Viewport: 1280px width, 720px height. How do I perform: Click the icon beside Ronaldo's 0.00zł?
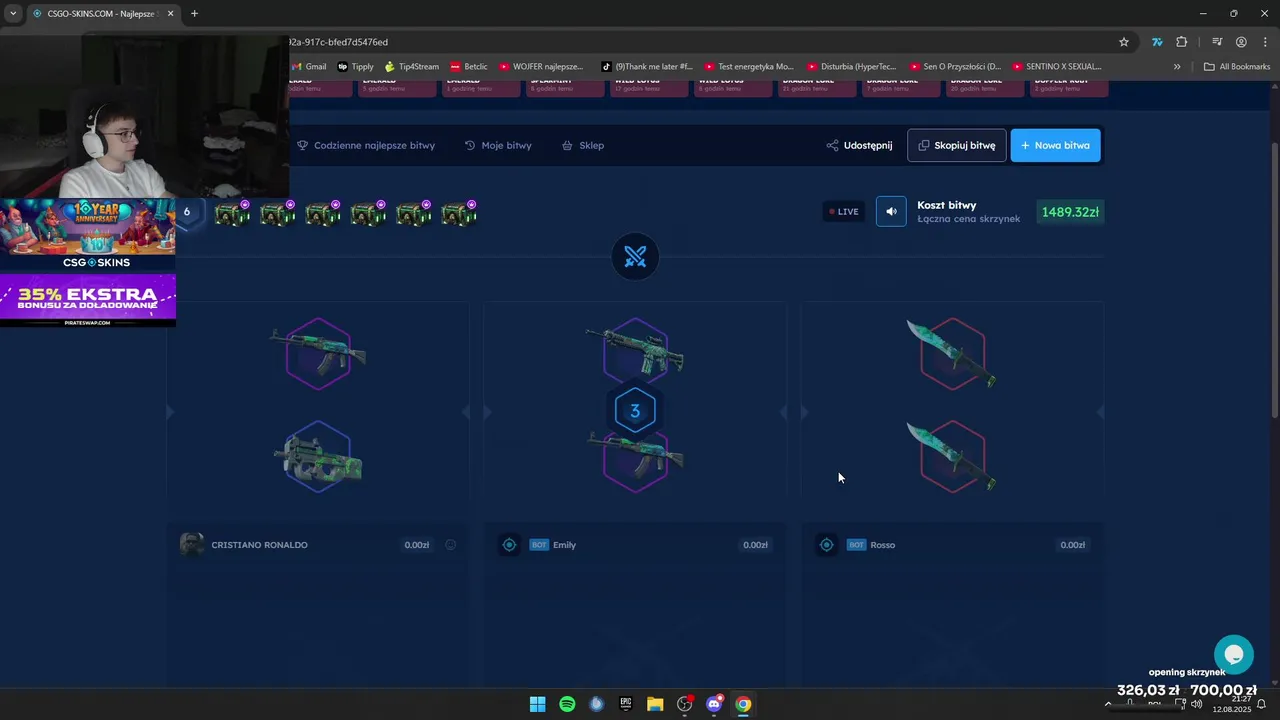(x=450, y=545)
